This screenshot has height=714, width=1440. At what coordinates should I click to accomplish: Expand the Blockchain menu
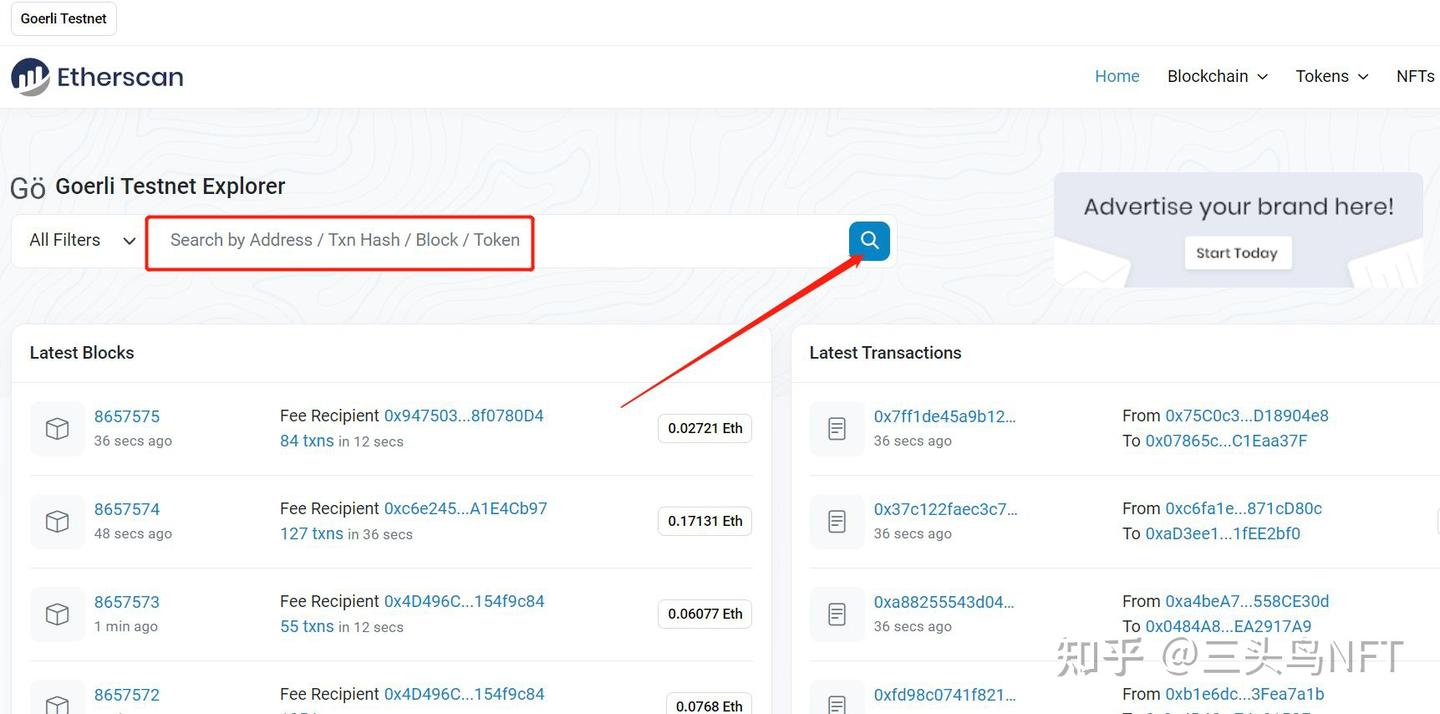point(1217,76)
